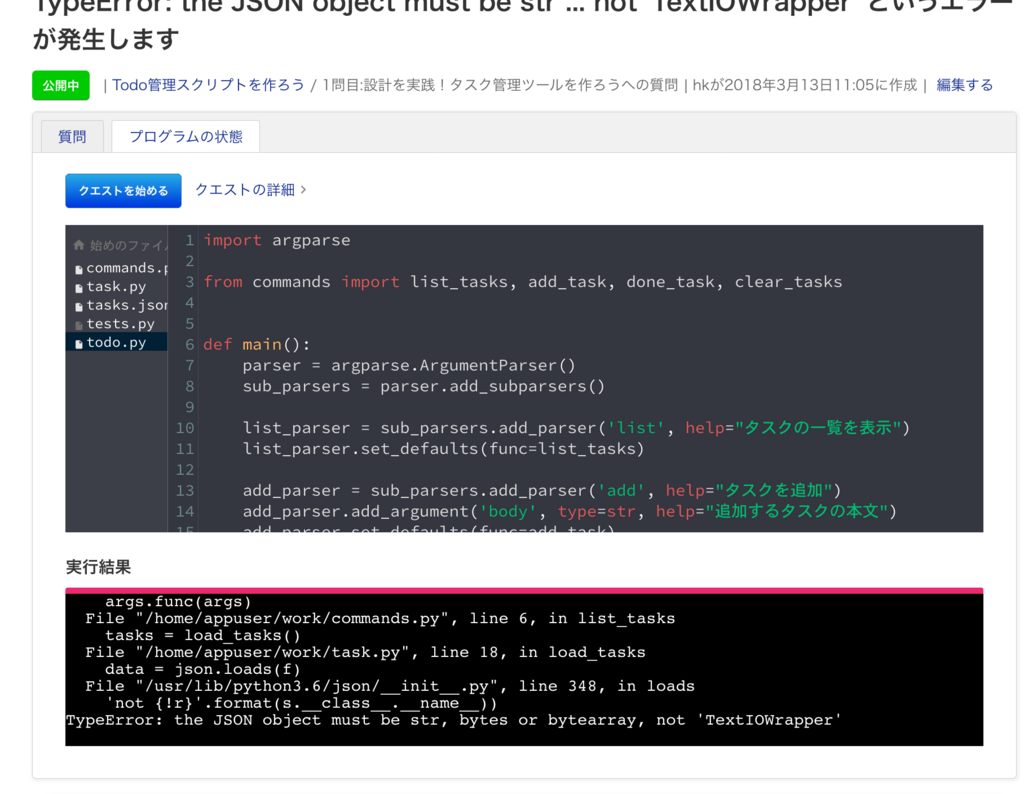This screenshot has height=794, width=1024.
Task: Click the file icon next to tests.py
Action: [79, 325]
